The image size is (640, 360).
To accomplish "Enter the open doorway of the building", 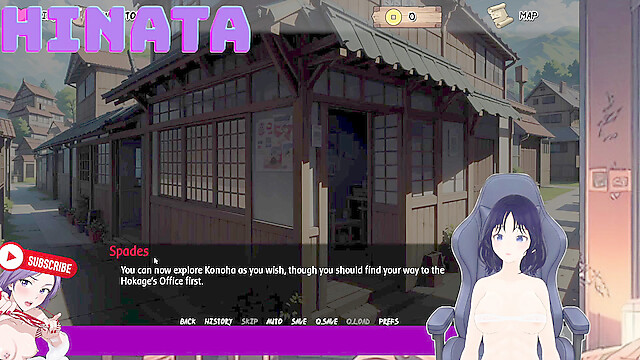I will tap(347, 180).
